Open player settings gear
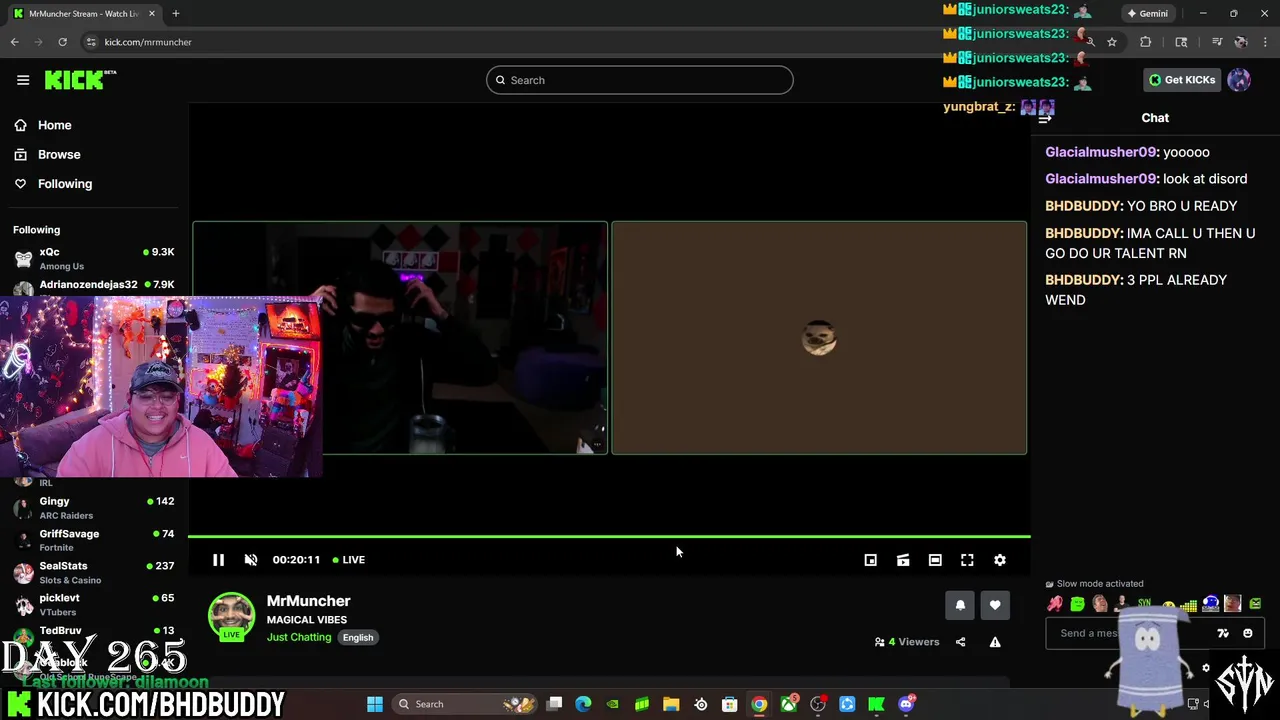Image resolution: width=1280 pixels, height=720 pixels. tap(1000, 560)
